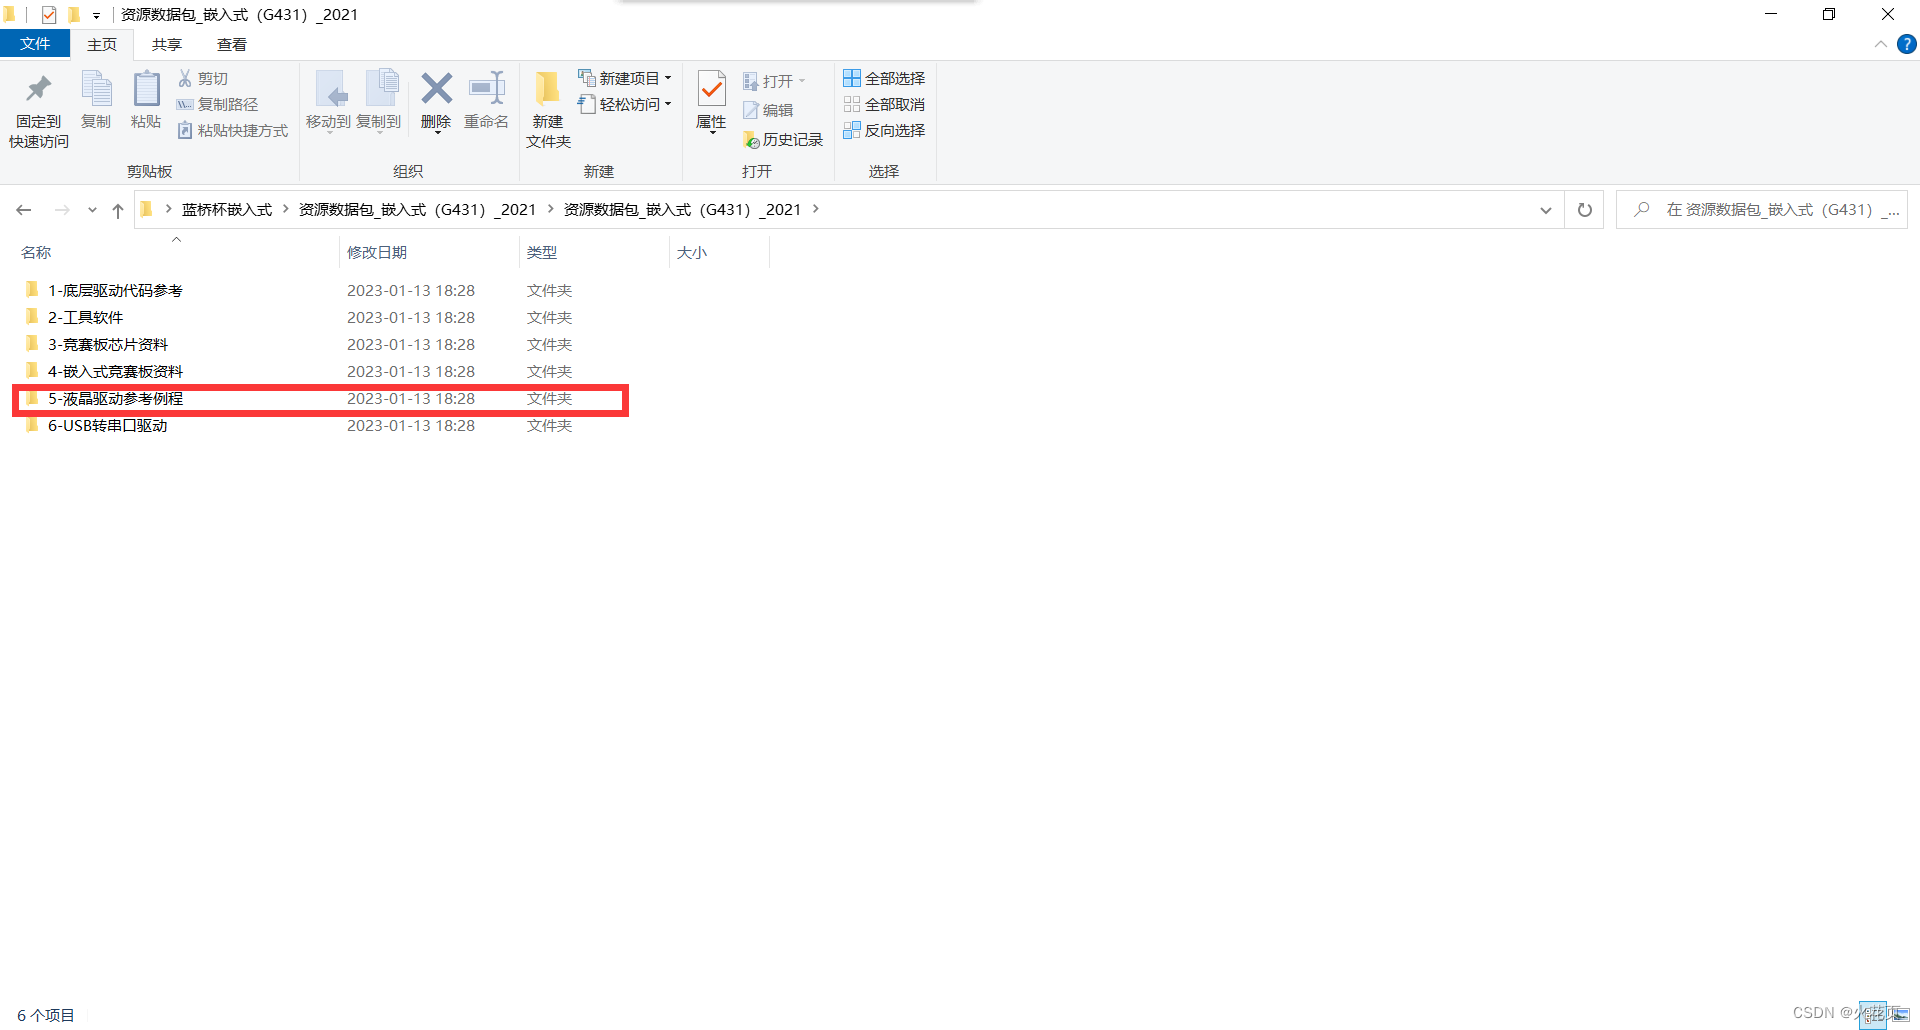Go back with left arrow button
Screen dimensions: 1920x1030
click(24, 210)
